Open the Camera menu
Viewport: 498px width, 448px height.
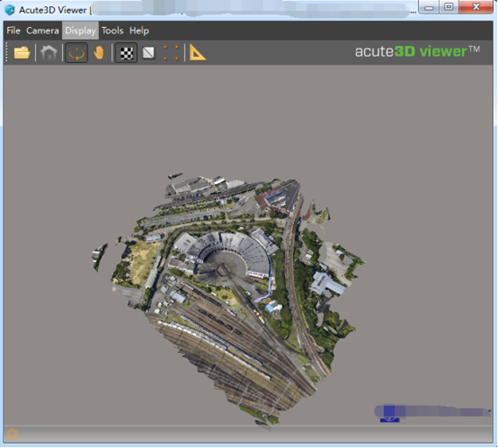pos(43,31)
